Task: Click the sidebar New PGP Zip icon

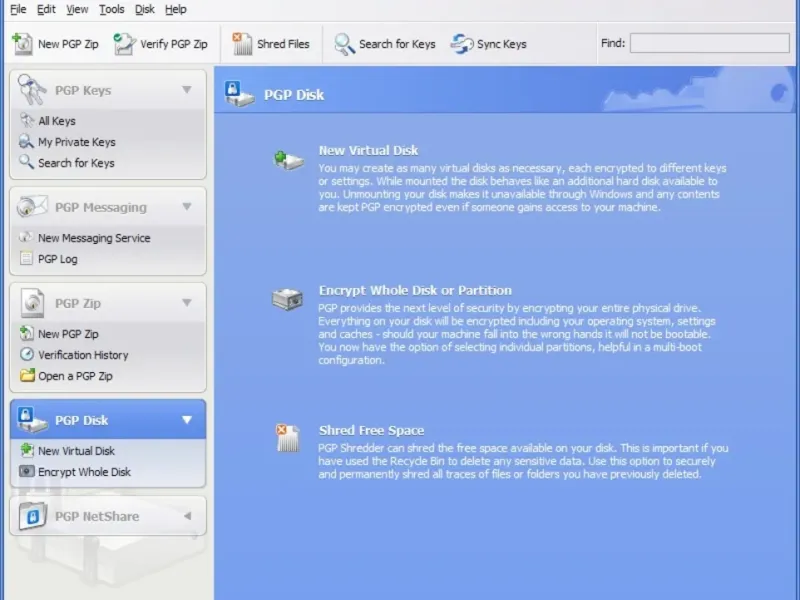Action: (26, 333)
